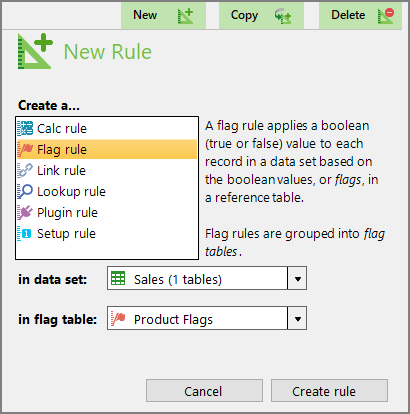Click the New rule toolbar button

[163, 15]
